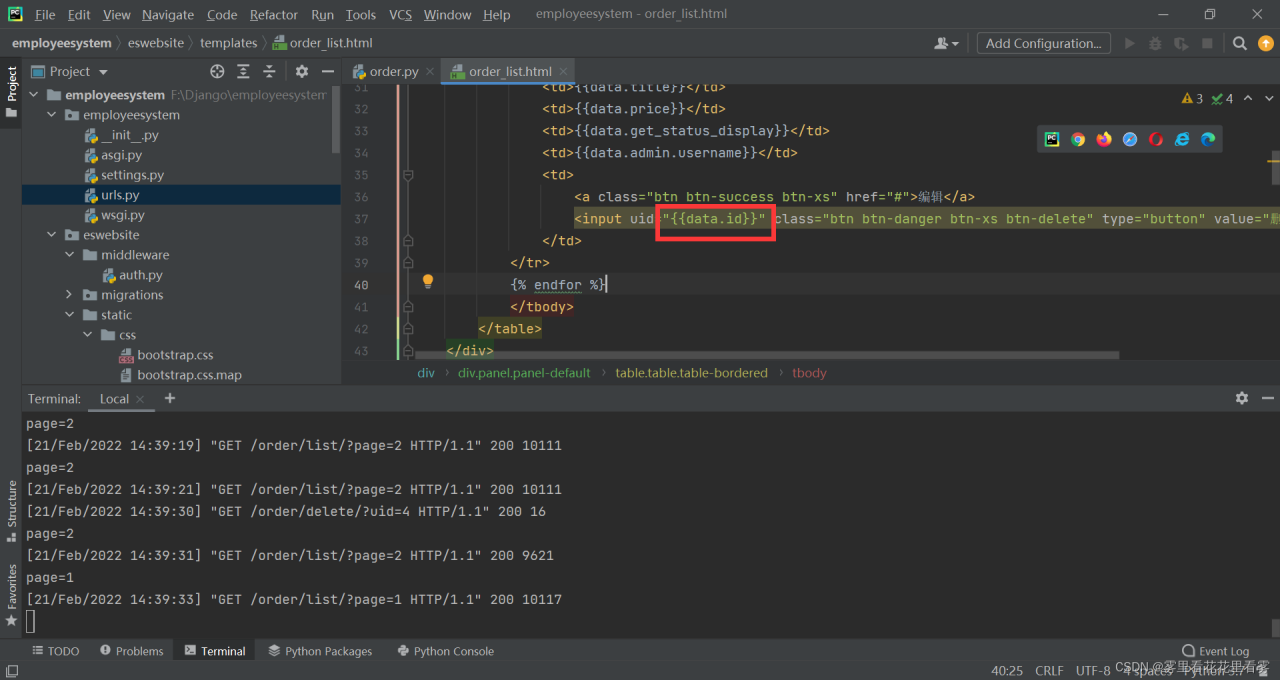Image resolution: width=1280 pixels, height=680 pixels.
Task: Collapse the root employeesystem project node arrow
Action: click(x=34, y=95)
